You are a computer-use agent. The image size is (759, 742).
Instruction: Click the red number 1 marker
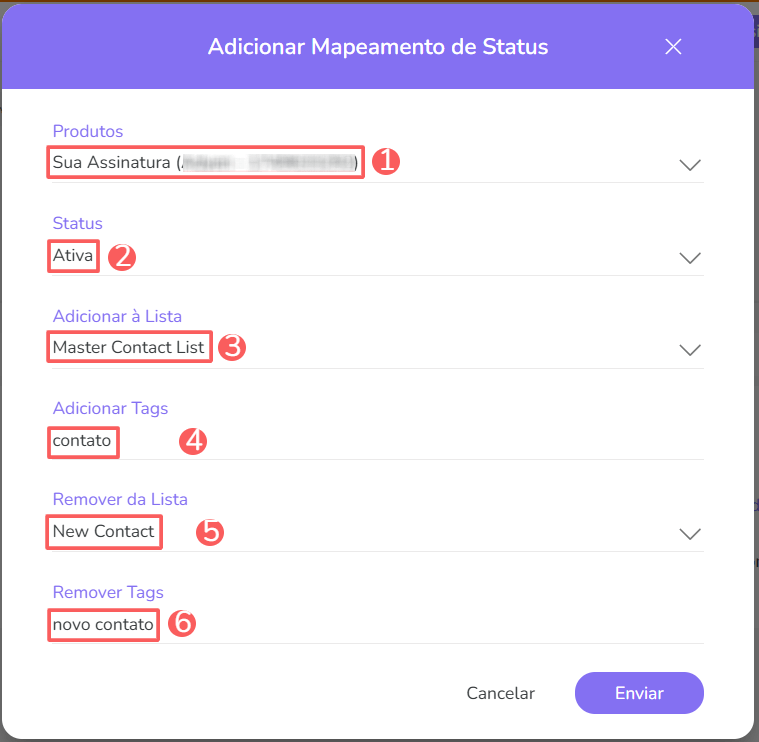point(386,162)
